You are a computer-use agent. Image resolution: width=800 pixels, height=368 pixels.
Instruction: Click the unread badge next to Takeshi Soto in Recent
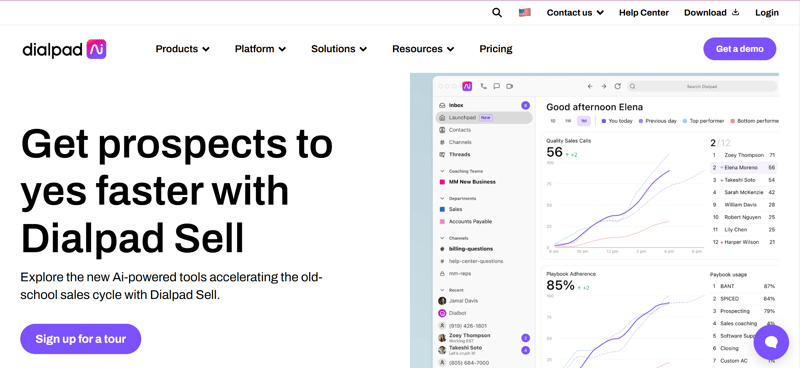(526, 350)
